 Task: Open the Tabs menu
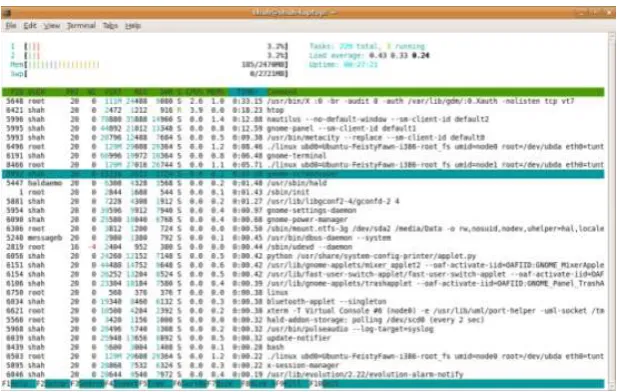click(x=110, y=26)
